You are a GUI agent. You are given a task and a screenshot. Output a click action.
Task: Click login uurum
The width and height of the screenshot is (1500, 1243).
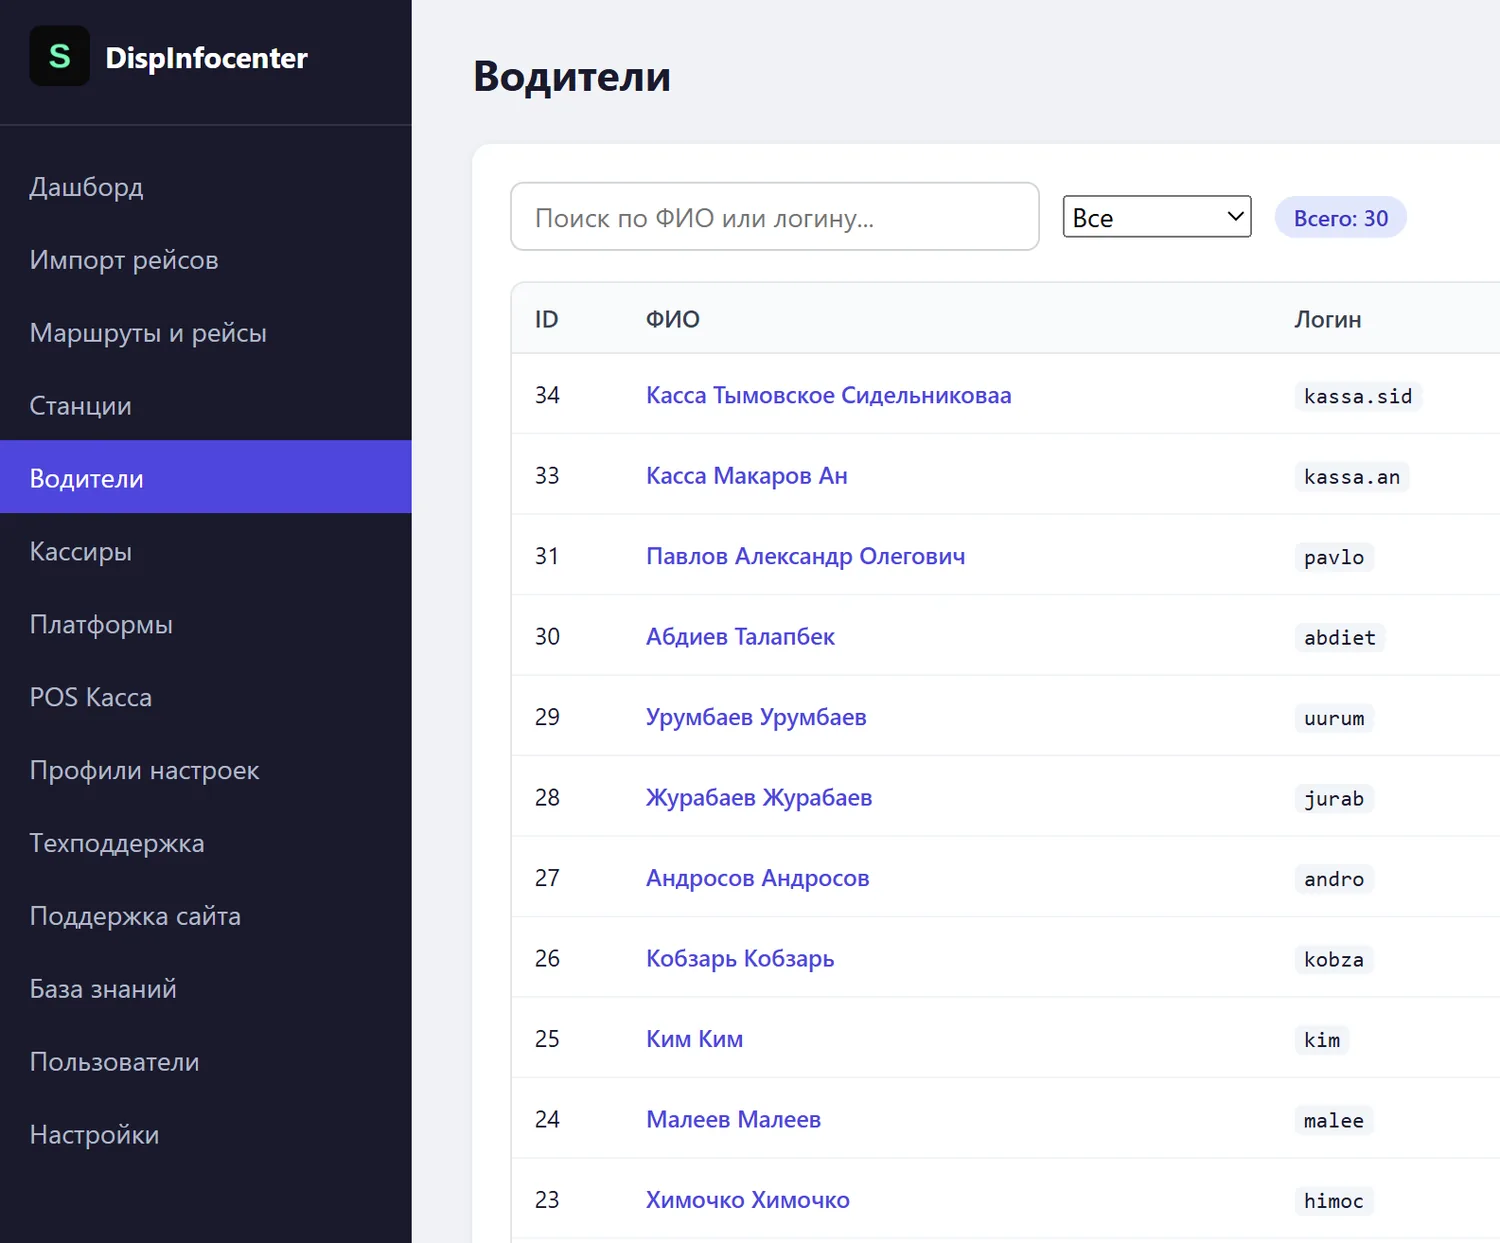point(1334,719)
